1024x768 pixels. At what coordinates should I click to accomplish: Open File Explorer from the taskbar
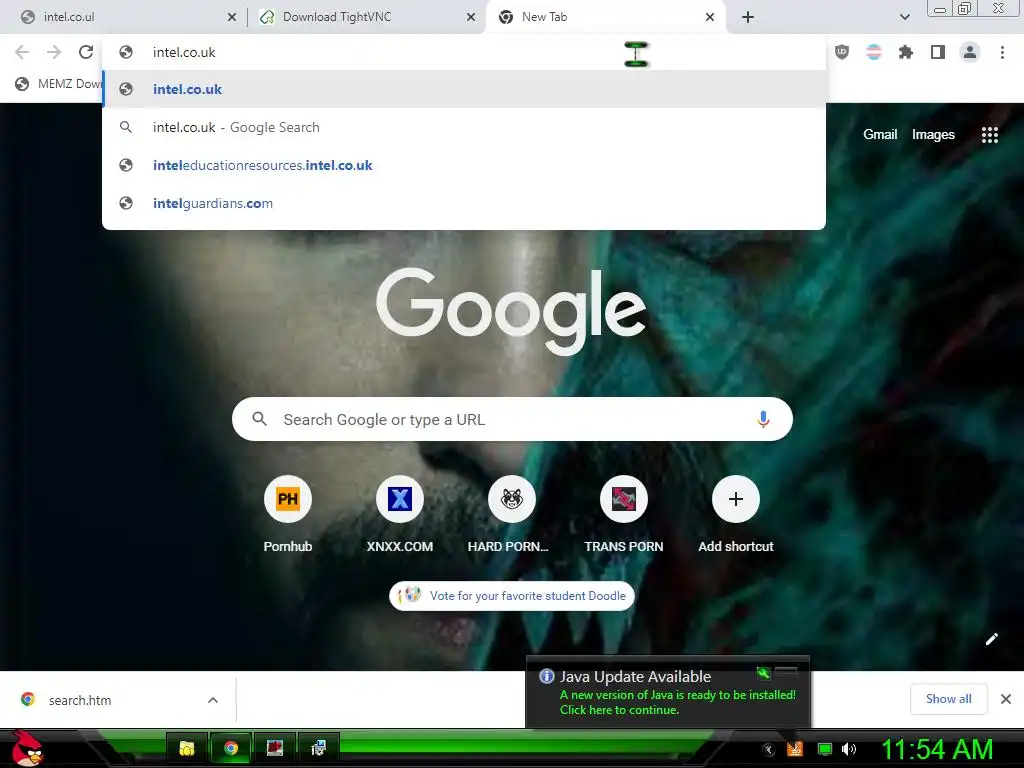point(187,748)
